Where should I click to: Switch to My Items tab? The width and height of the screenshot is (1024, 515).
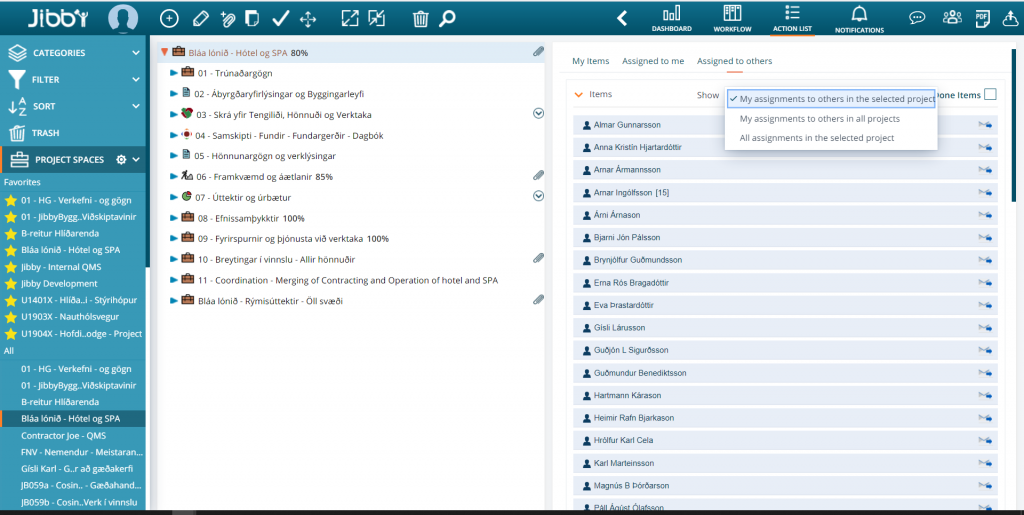pos(590,61)
